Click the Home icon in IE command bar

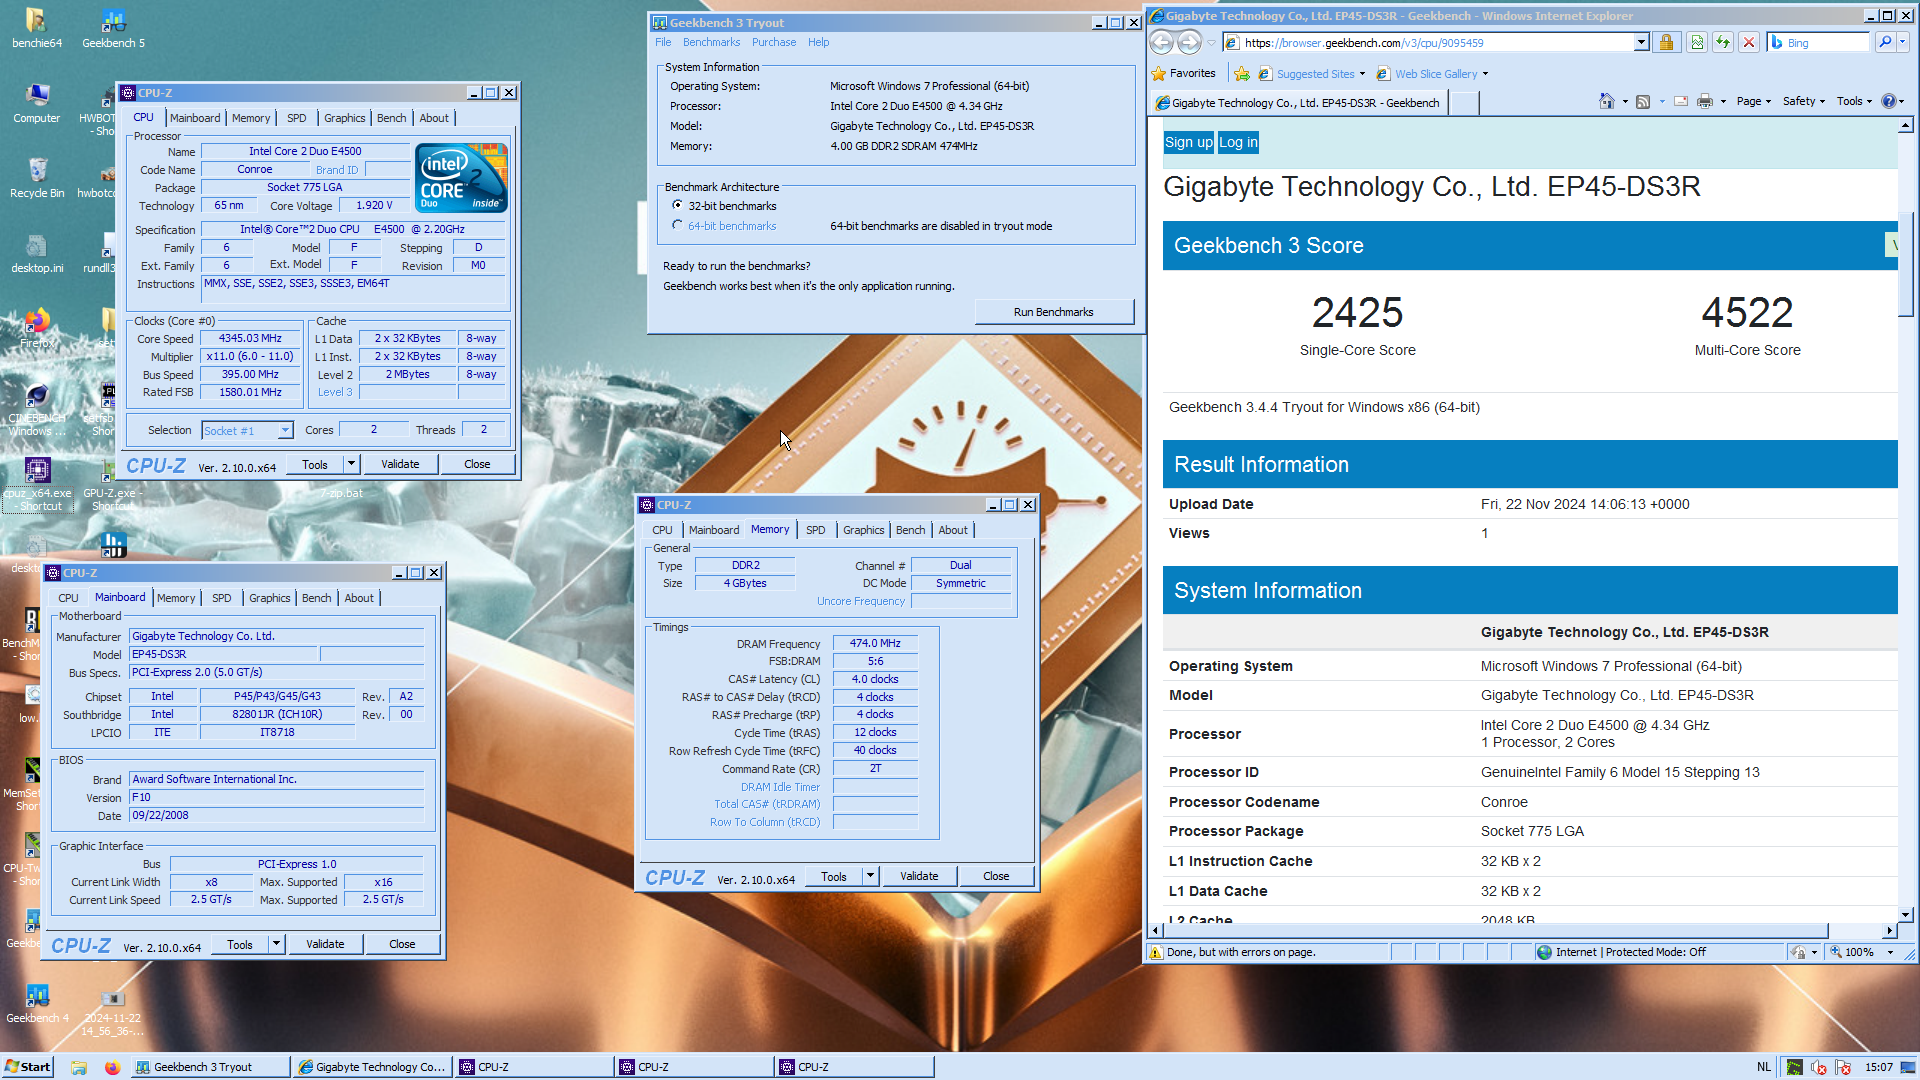click(1606, 101)
